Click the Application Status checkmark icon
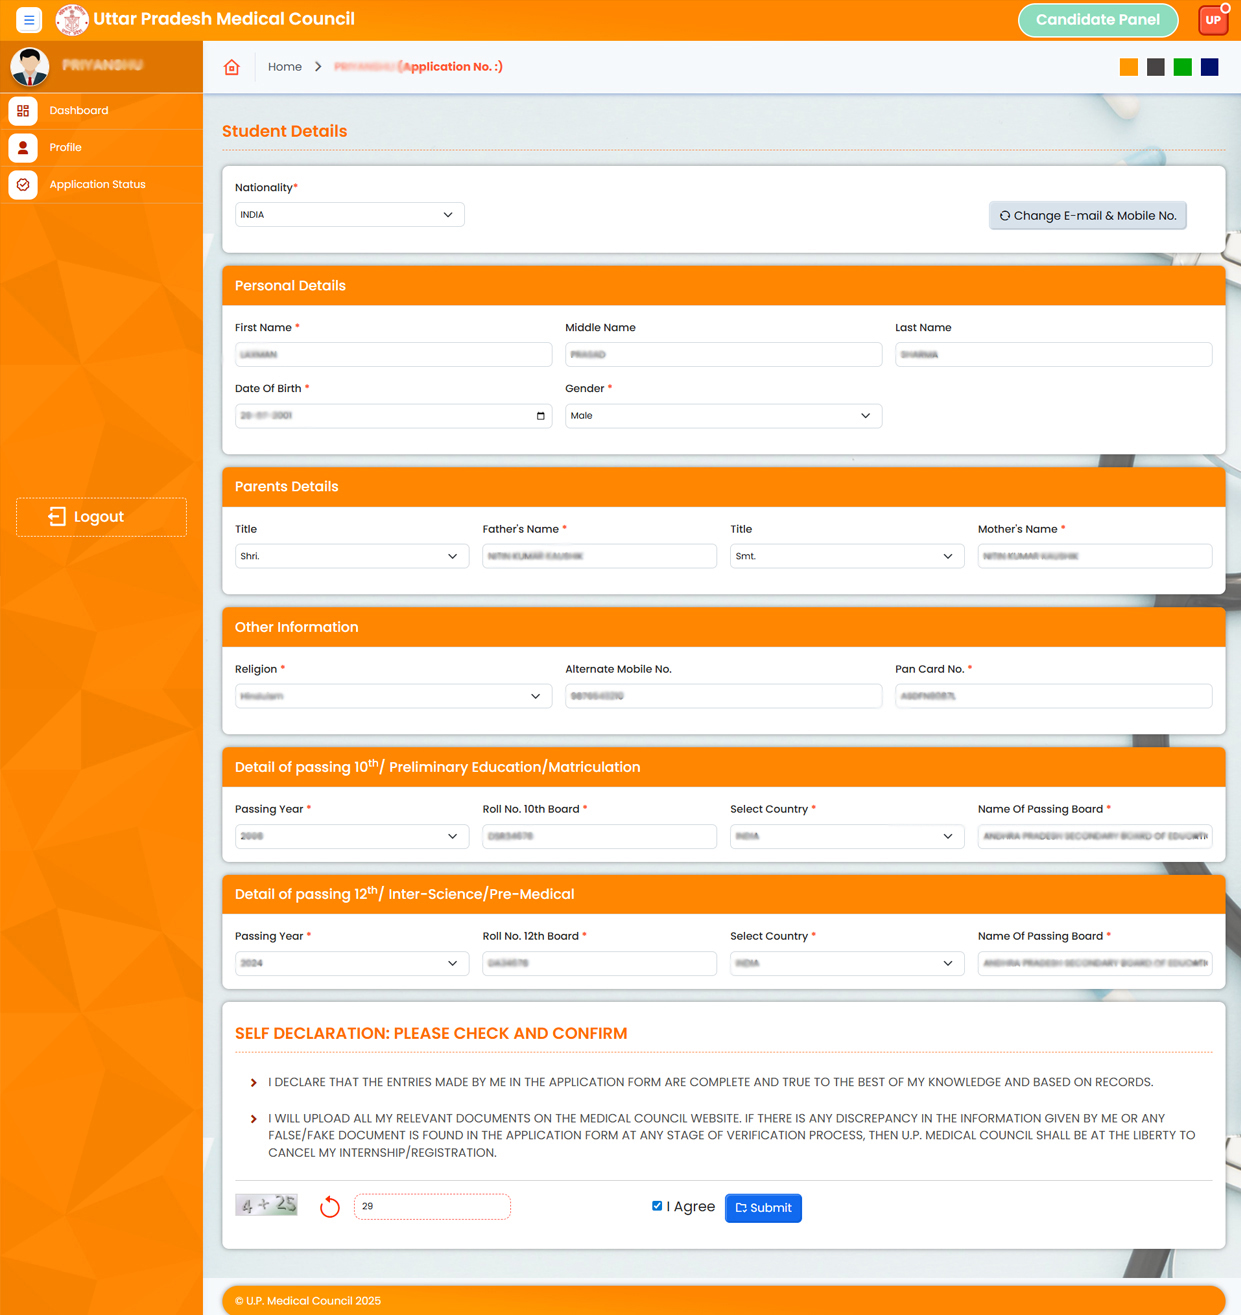This screenshot has height=1315, width=1241. point(23,185)
